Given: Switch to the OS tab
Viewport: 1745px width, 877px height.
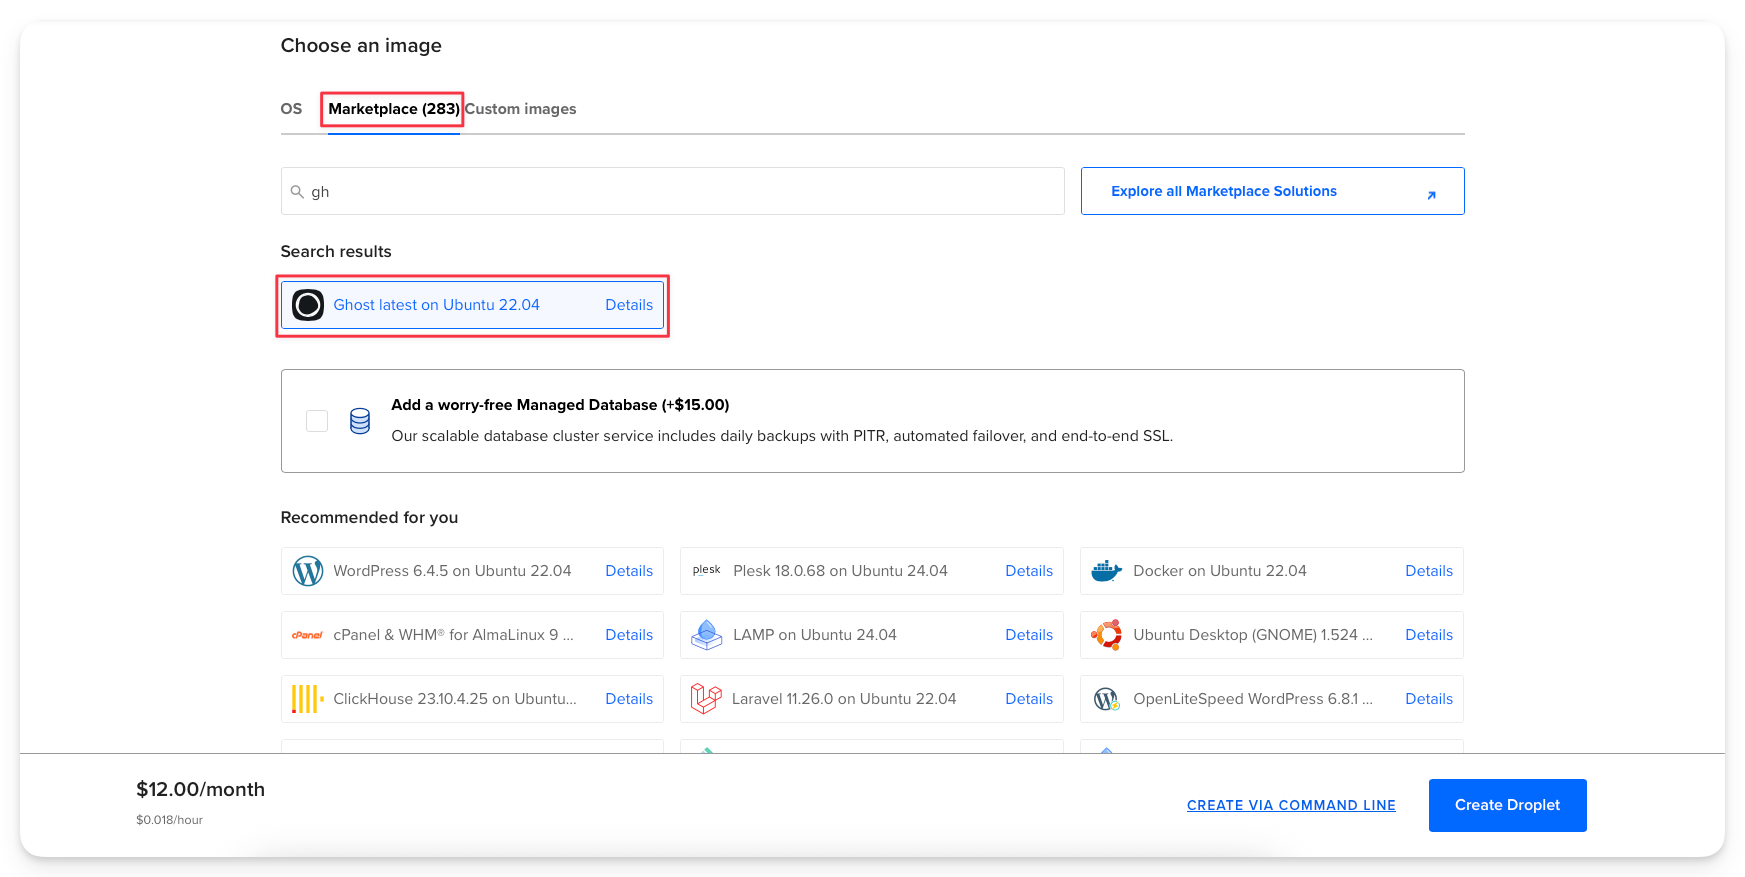Looking at the screenshot, I should tap(291, 109).
